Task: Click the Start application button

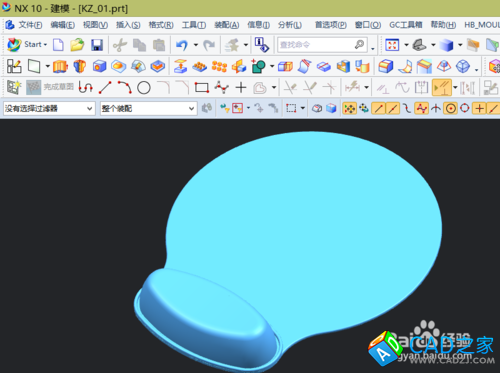Action: tap(27, 44)
